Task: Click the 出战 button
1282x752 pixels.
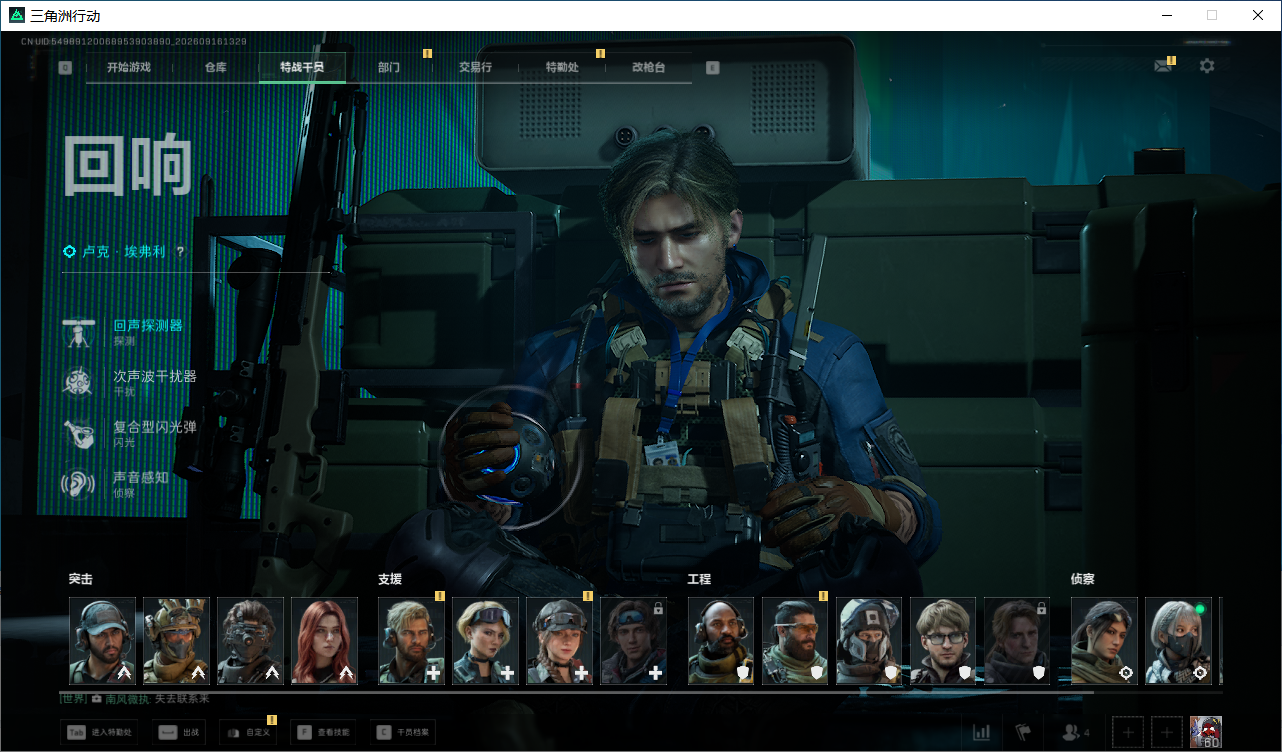Action: (x=179, y=732)
